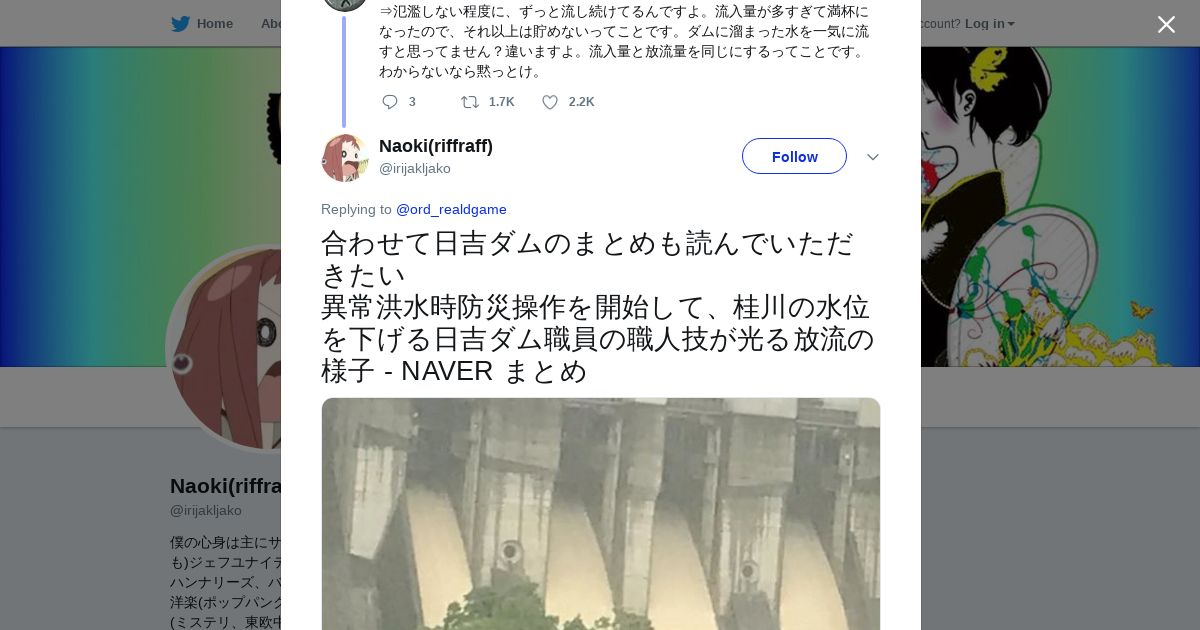Expand tweet options chevron beside Follow

pyautogui.click(x=872, y=157)
